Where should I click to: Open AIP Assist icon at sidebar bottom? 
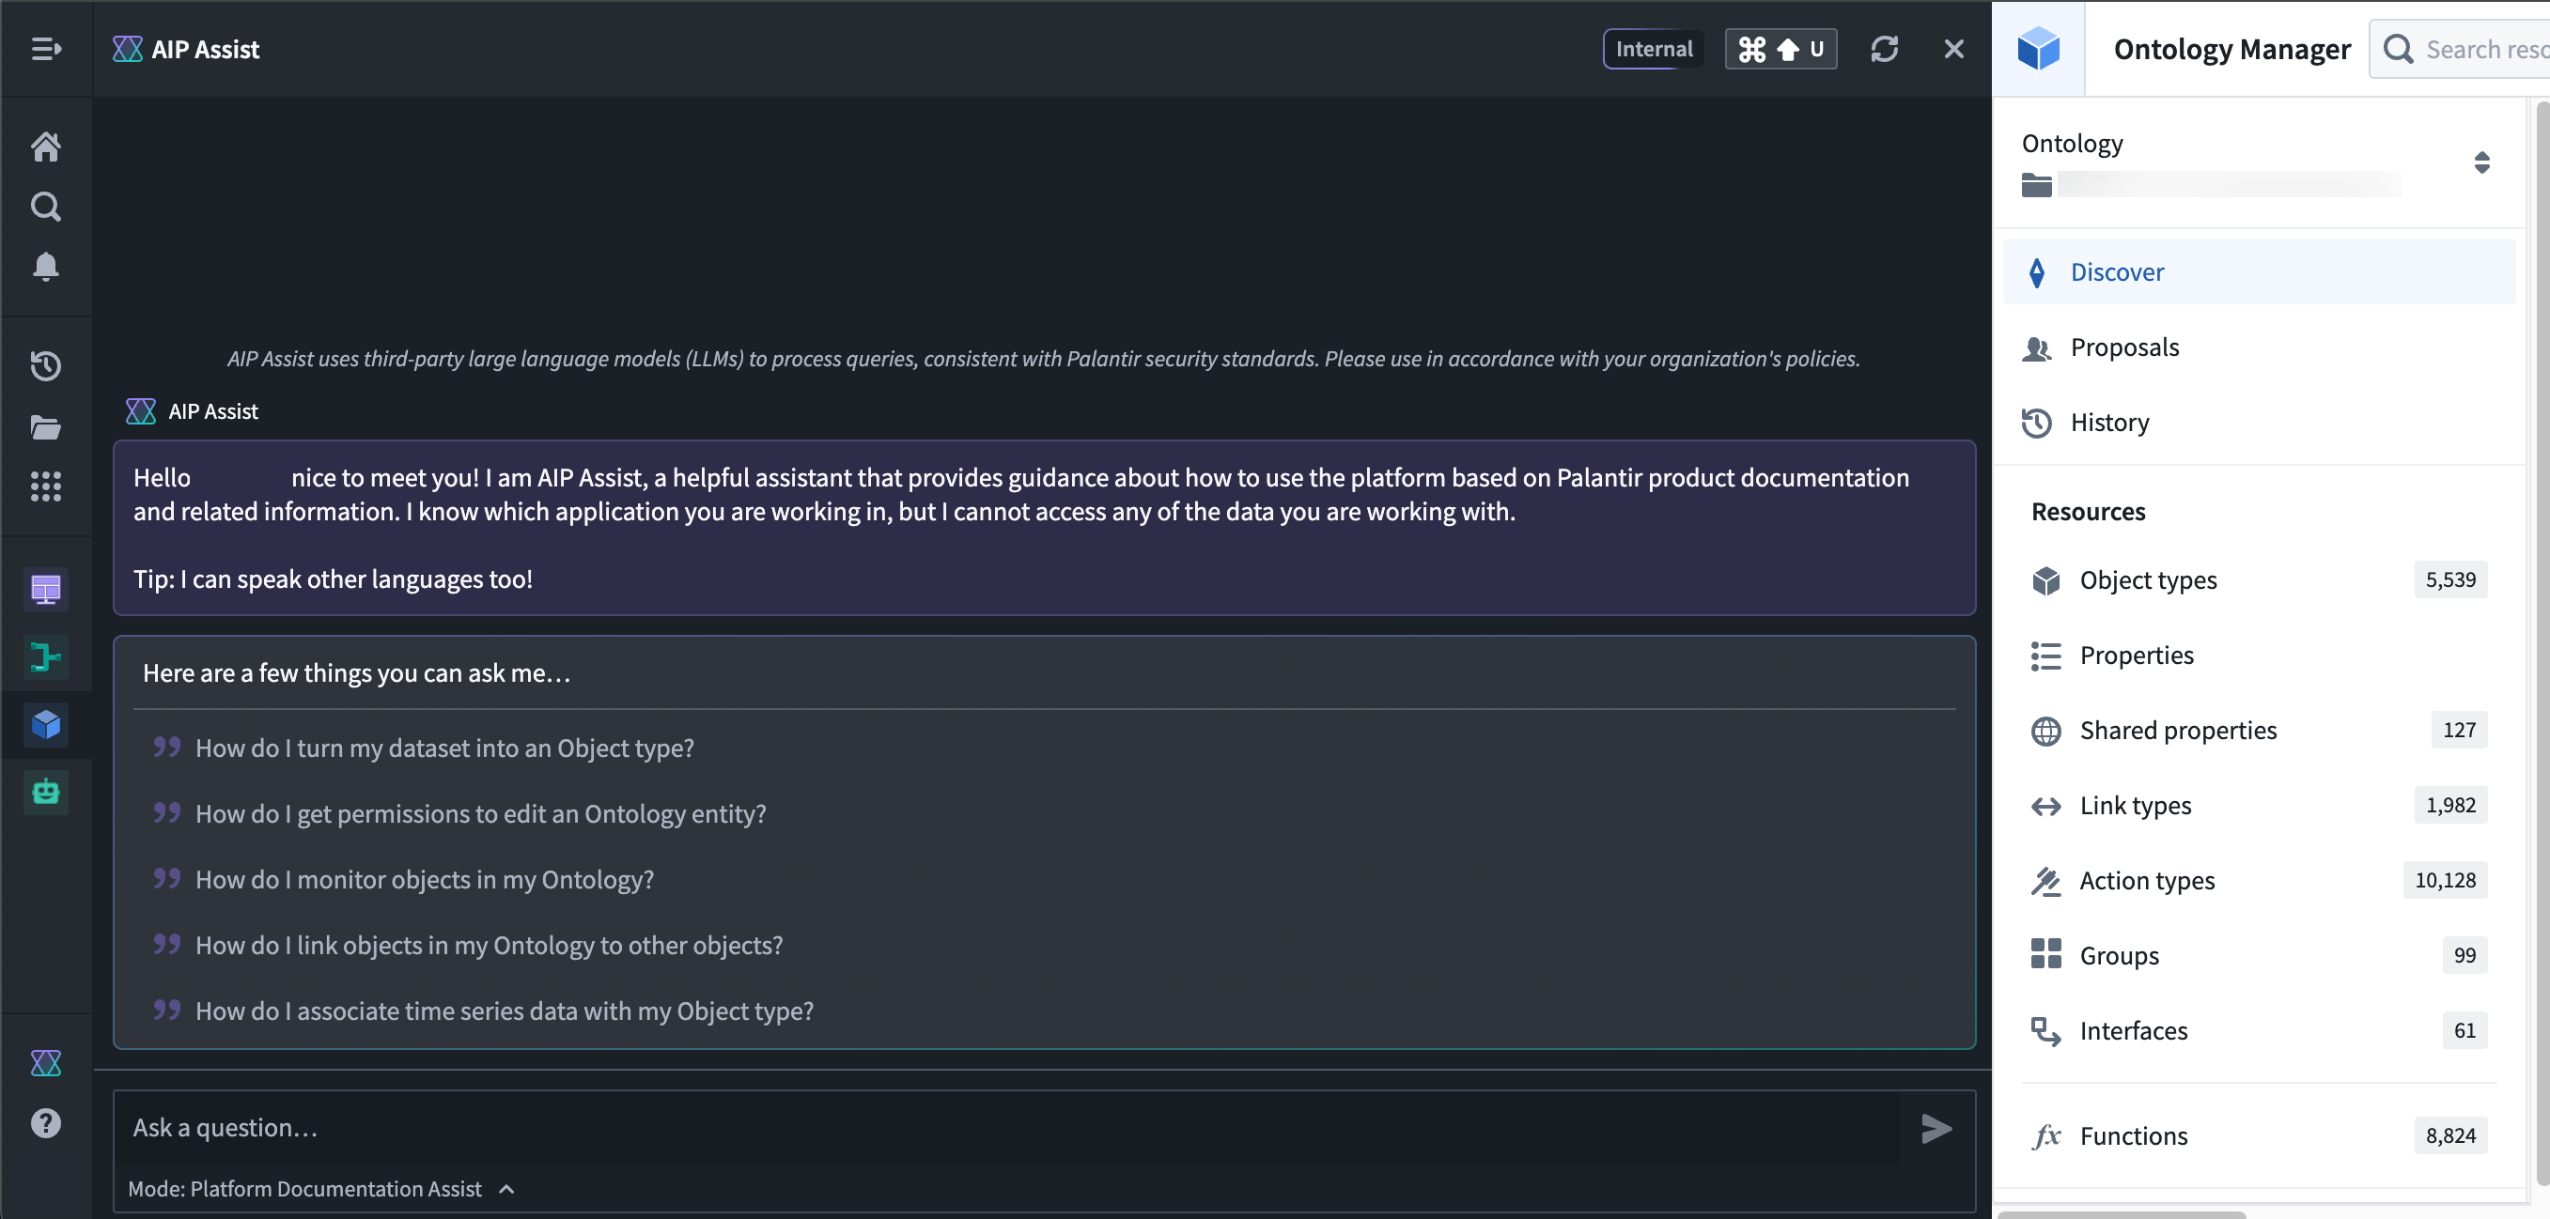46,1063
